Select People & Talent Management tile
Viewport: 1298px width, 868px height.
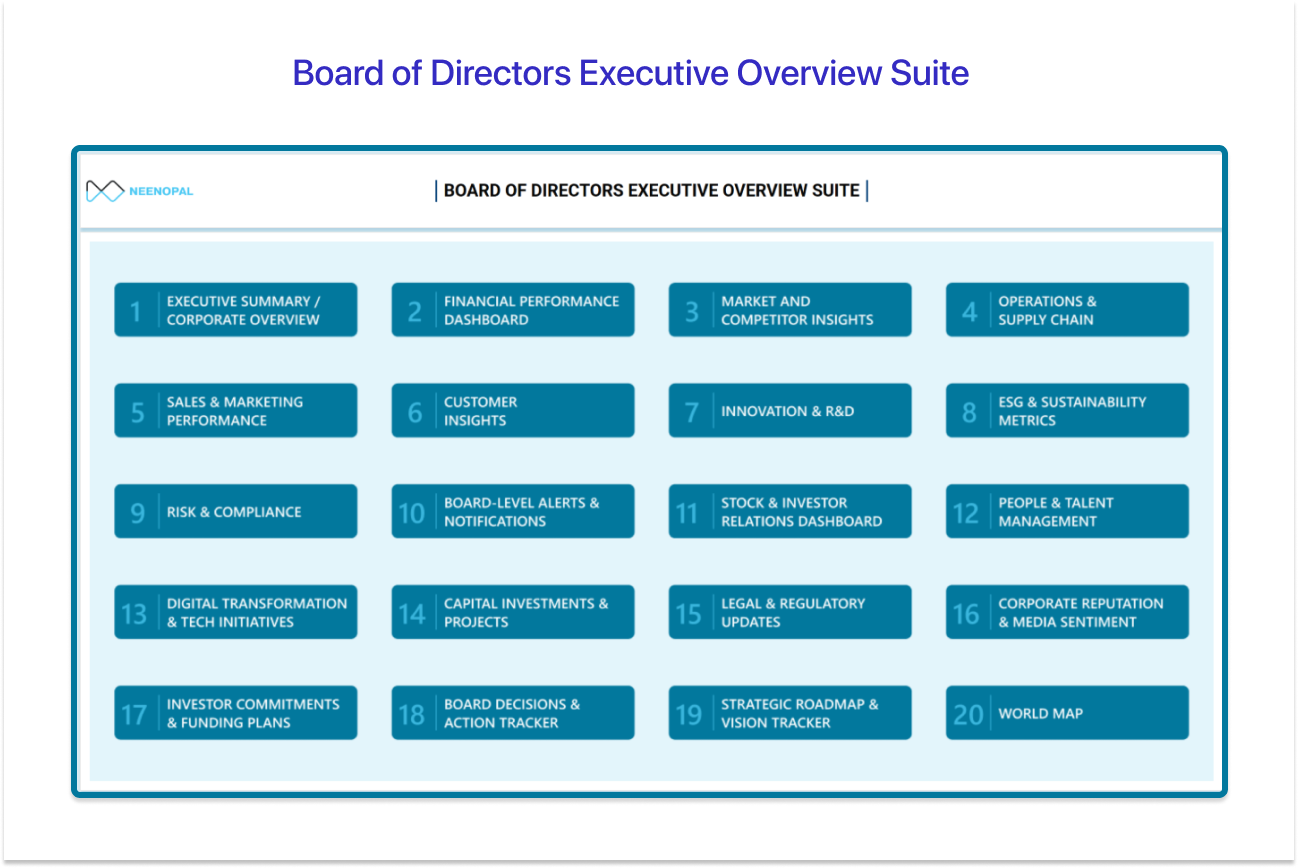(x=1067, y=512)
